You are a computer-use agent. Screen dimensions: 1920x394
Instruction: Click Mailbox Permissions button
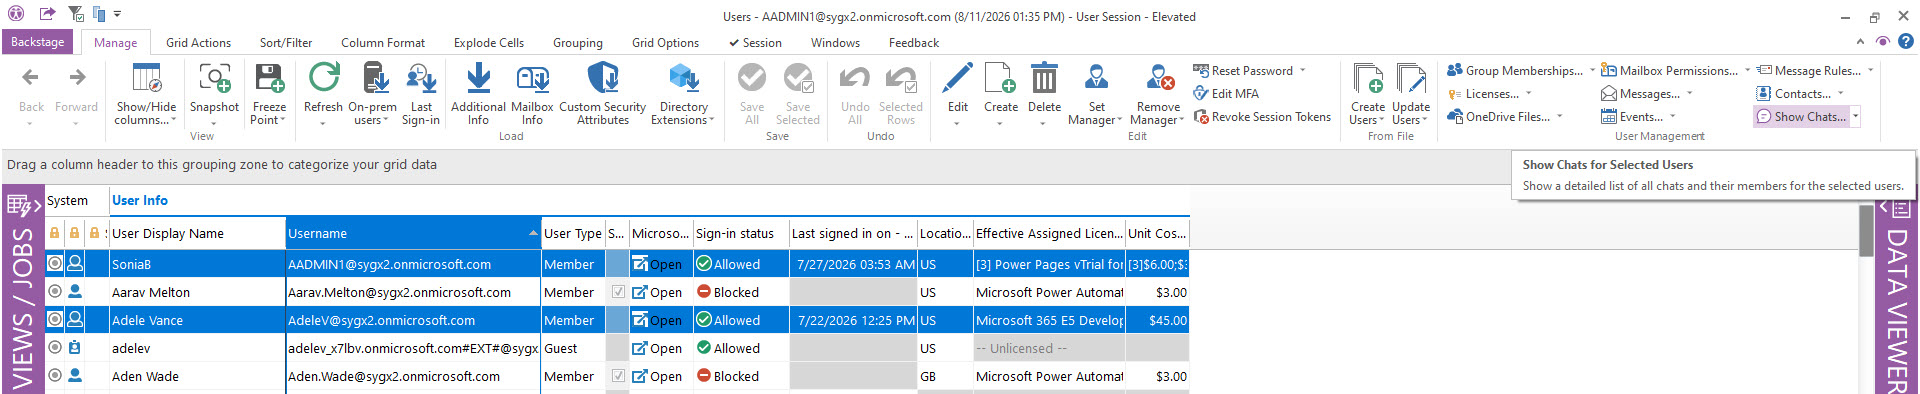pyautogui.click(x=1669, y=71)
